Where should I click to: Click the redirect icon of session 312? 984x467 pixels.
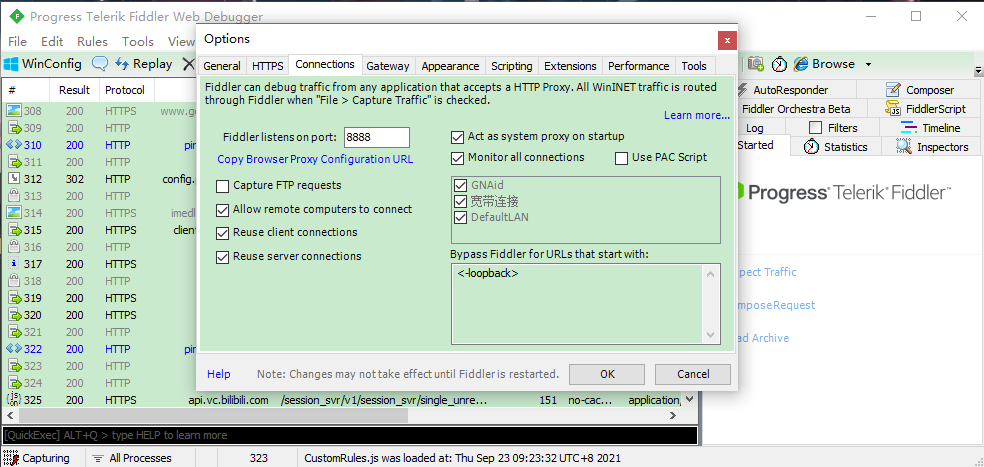[x=14, y=179]
